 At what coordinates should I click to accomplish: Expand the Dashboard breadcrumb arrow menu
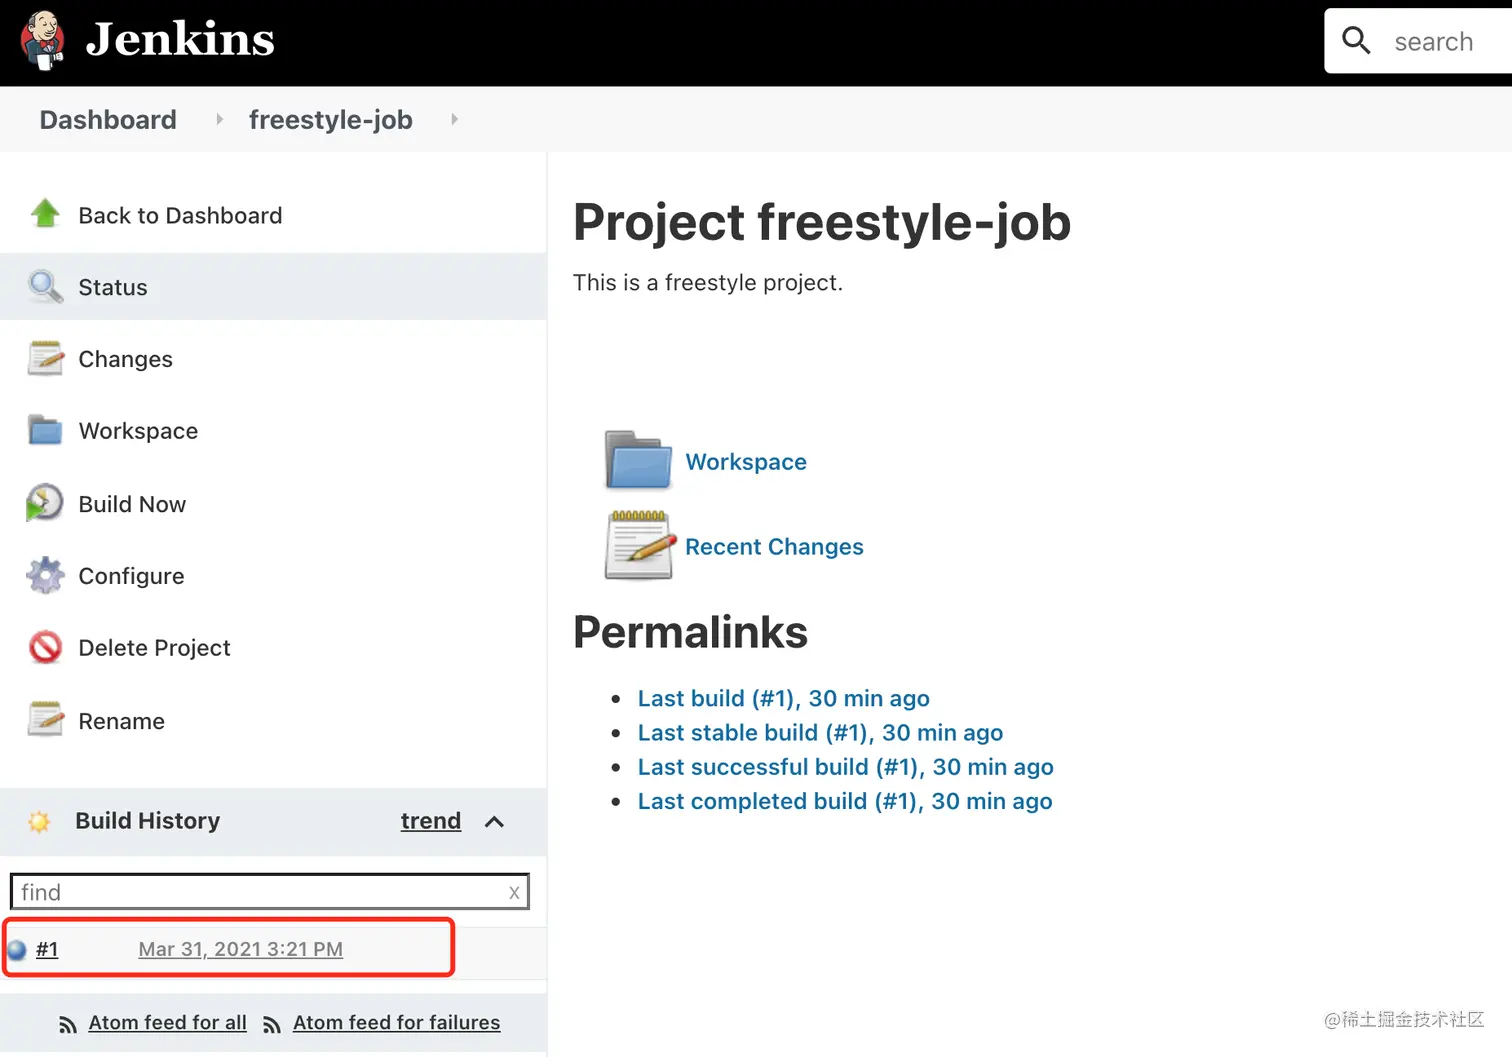[x=219, y=119]
